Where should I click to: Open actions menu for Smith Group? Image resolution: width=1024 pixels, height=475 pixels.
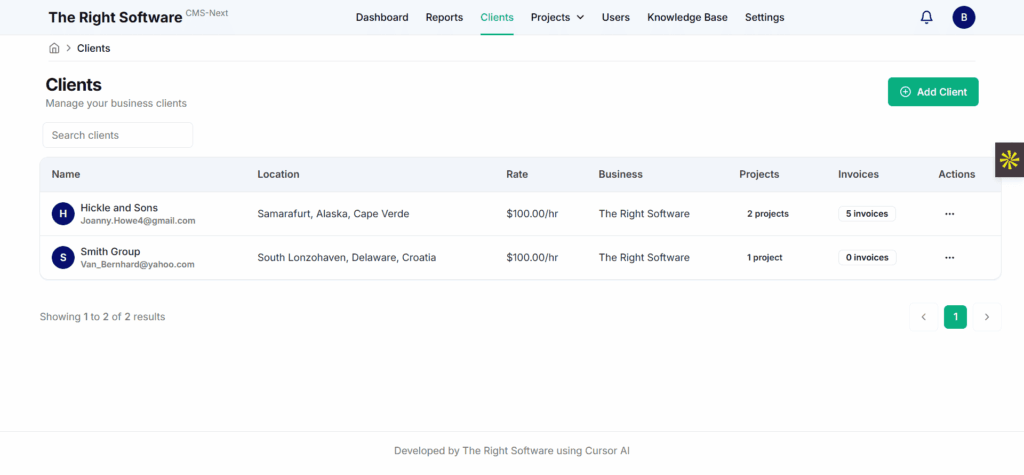point(950,257)
